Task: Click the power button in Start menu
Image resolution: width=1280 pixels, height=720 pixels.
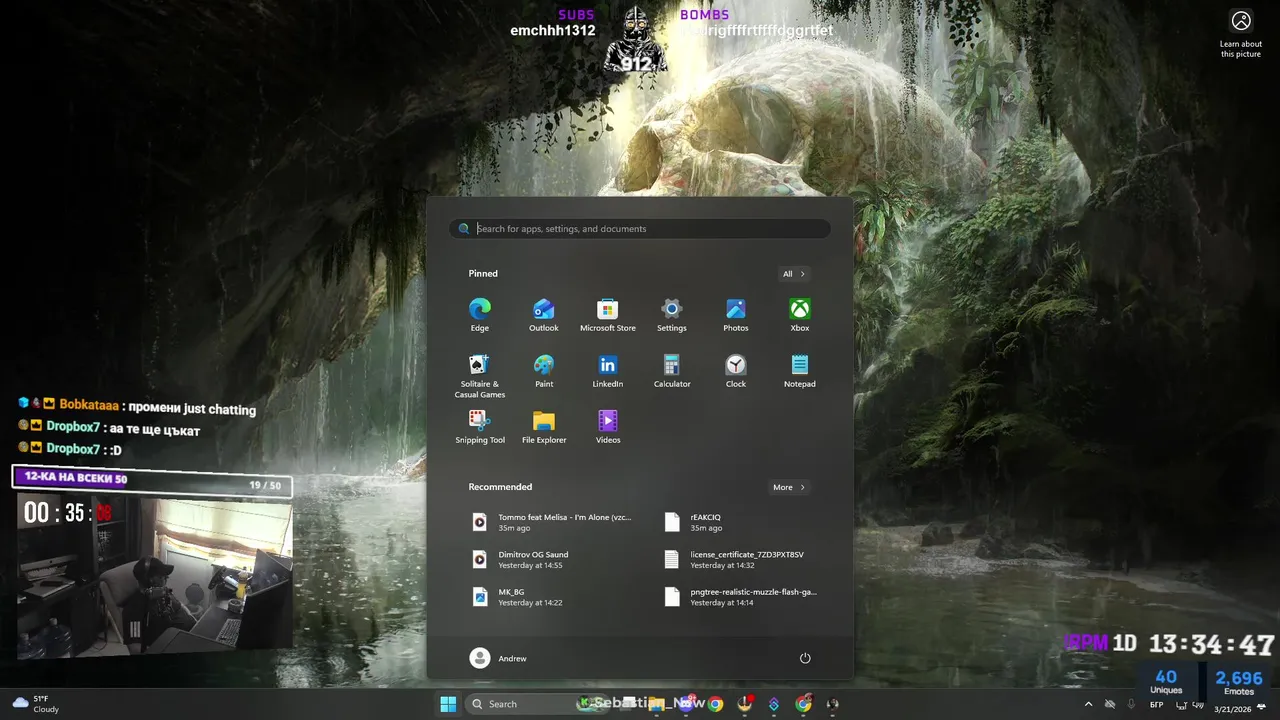Action: pos(805,658)
